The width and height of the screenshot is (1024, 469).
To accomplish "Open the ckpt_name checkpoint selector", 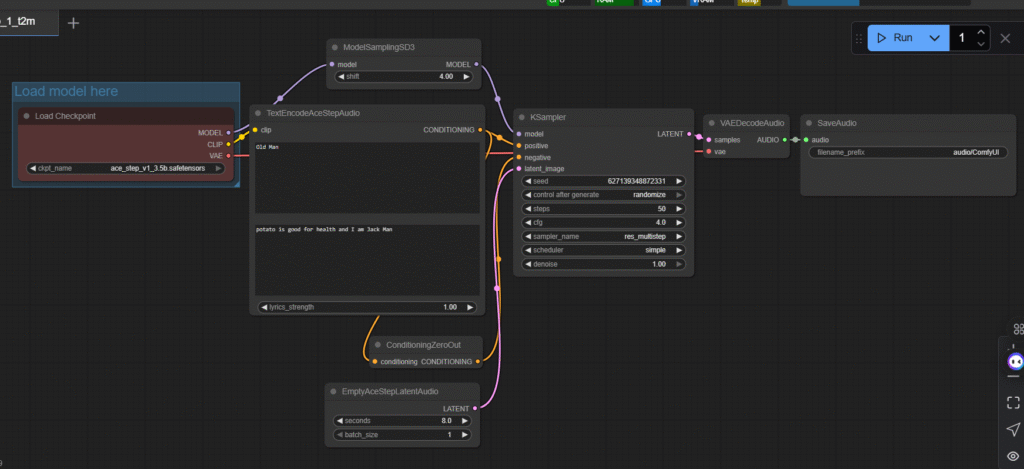I will click(125, 168).
